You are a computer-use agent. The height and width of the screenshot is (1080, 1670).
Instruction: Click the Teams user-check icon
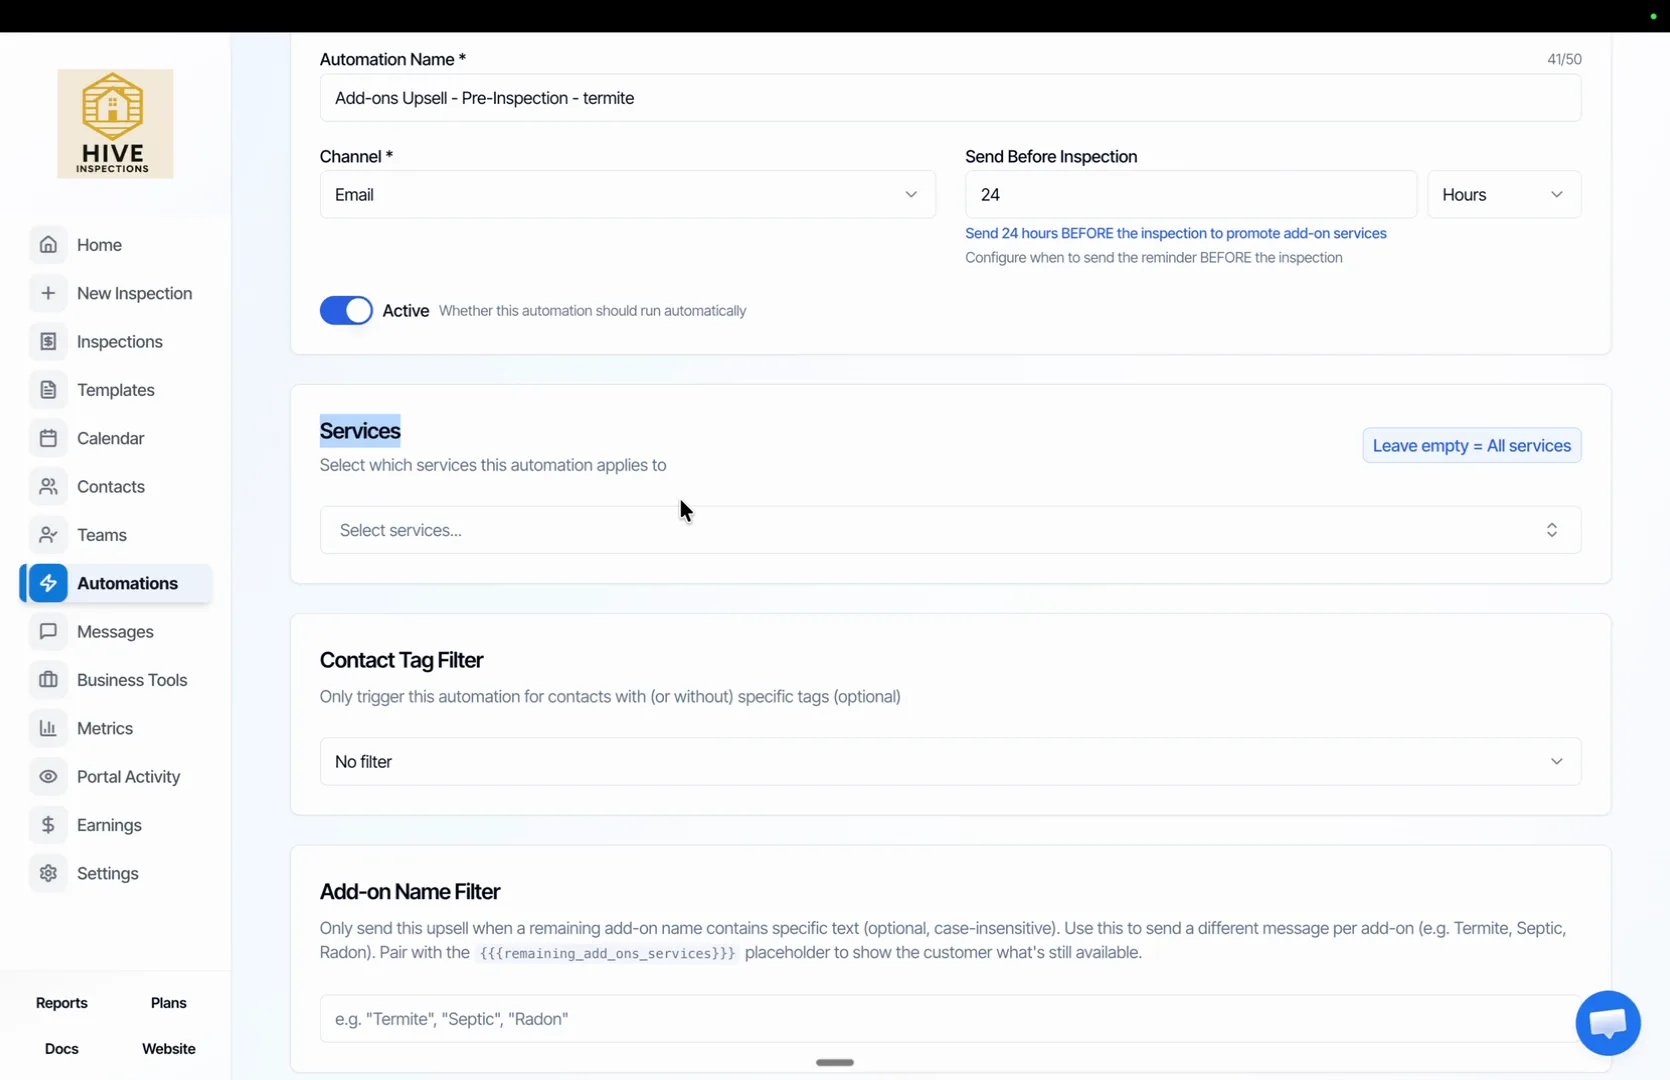click(48, 535)
